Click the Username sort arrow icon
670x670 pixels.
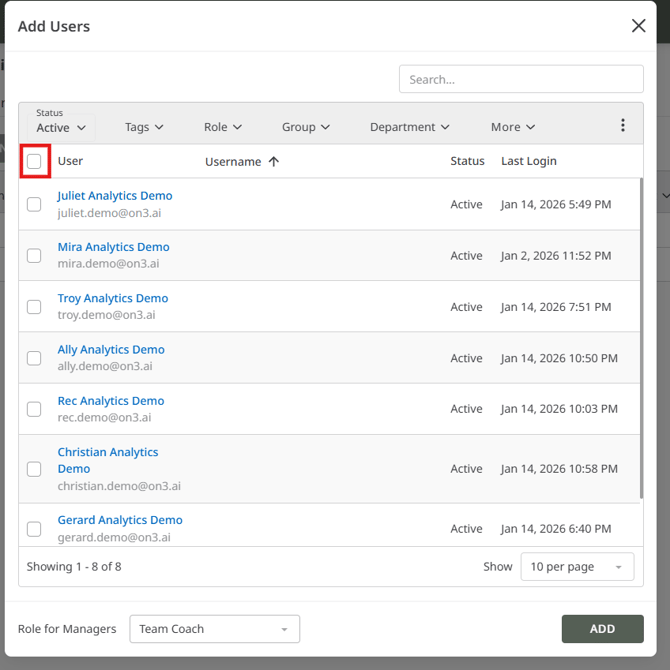click(274, 162)
